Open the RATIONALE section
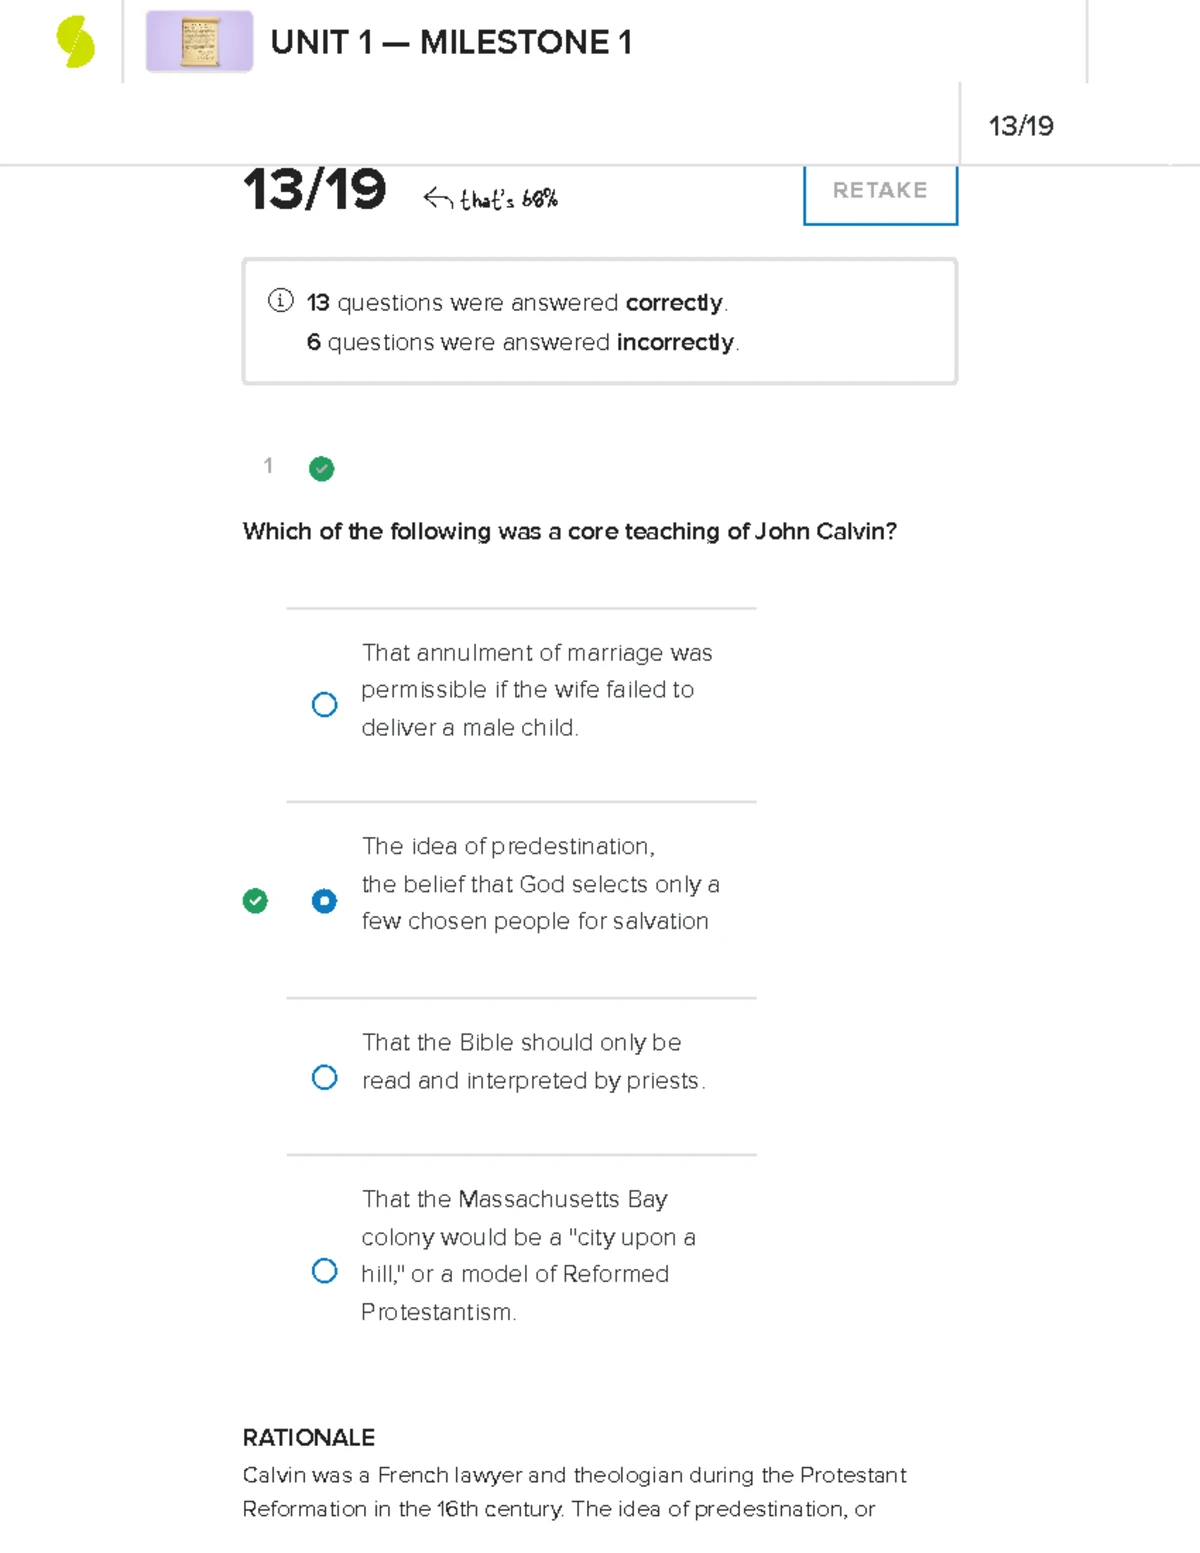Image resolution: width=1200 pixels, height=1553 pixels. coord(308,1438)
